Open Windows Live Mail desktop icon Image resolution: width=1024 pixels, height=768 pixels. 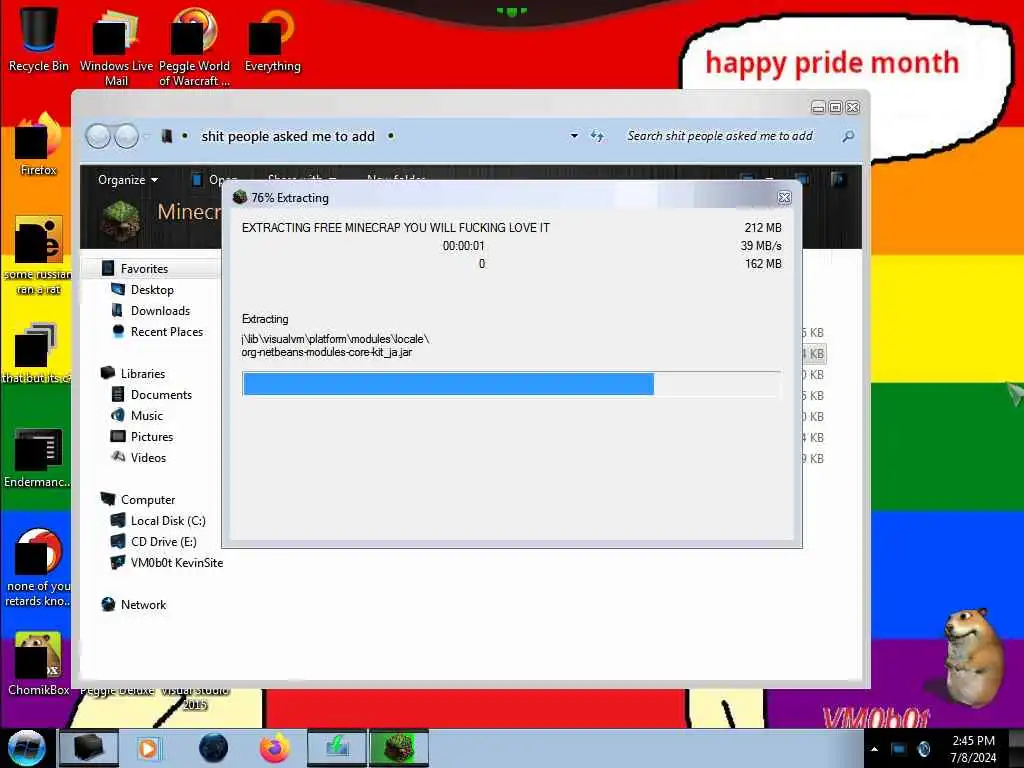[116, 46]
